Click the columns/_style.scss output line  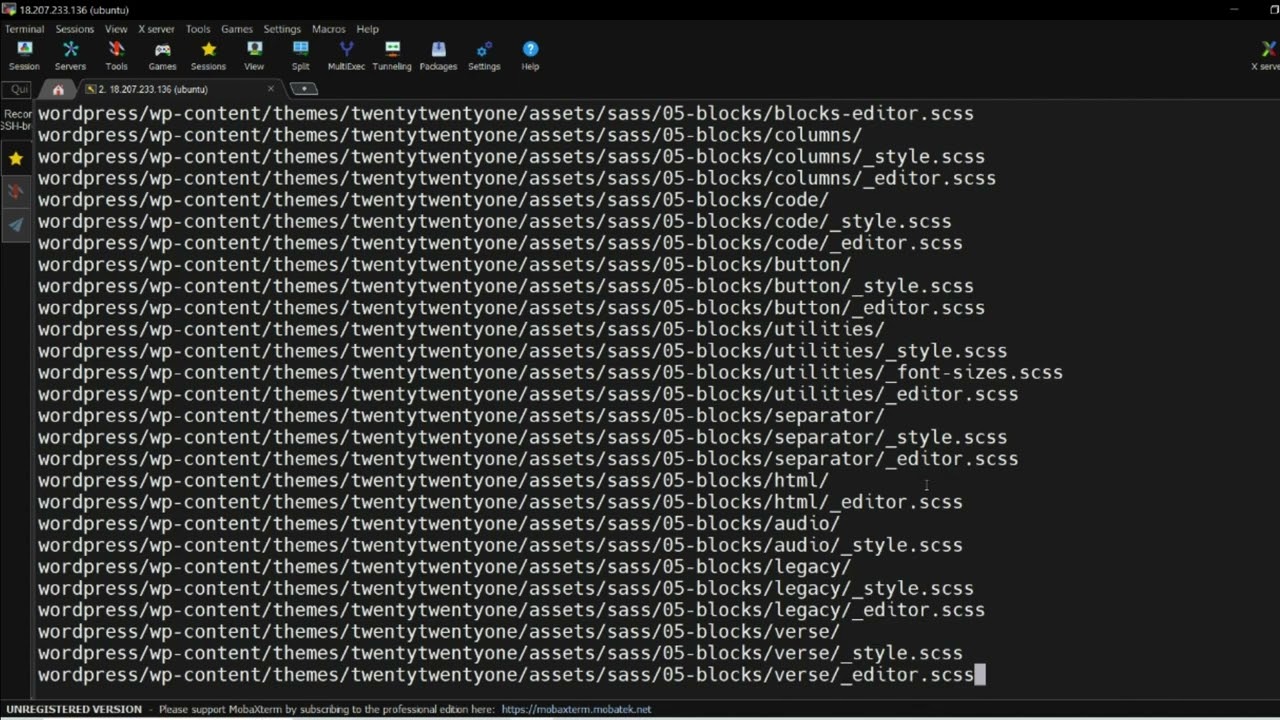(511, 157)
